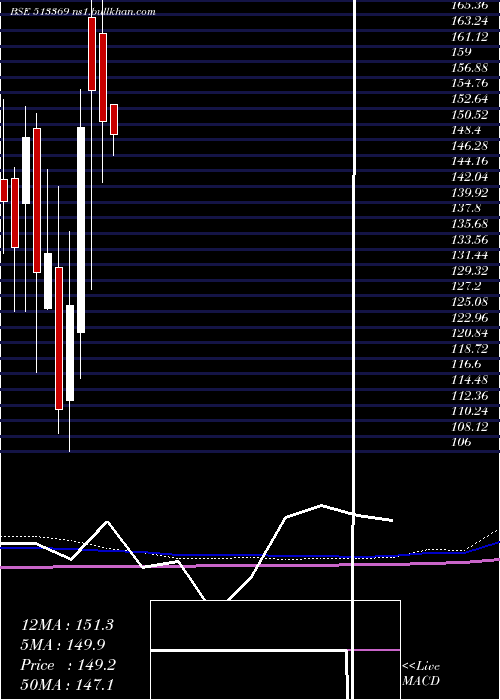
Task: Click the 129.32 price axis label
Action: (x=469, y=271)
